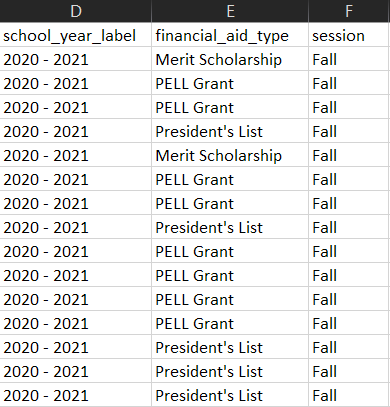Select Fall cell beside second Merit Scholarship
The image size is (390, 407).
[349, 155]
